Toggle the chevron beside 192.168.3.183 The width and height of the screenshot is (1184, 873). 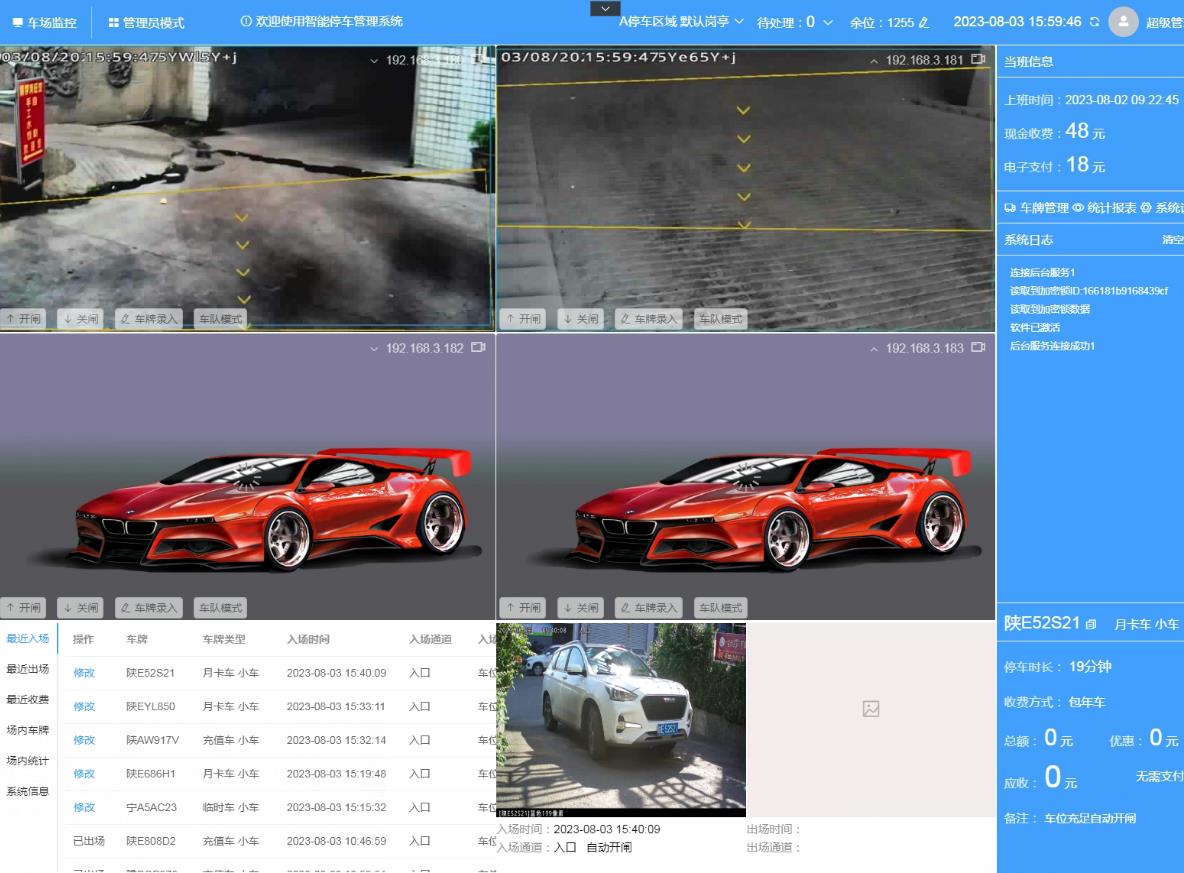(874, 349)
